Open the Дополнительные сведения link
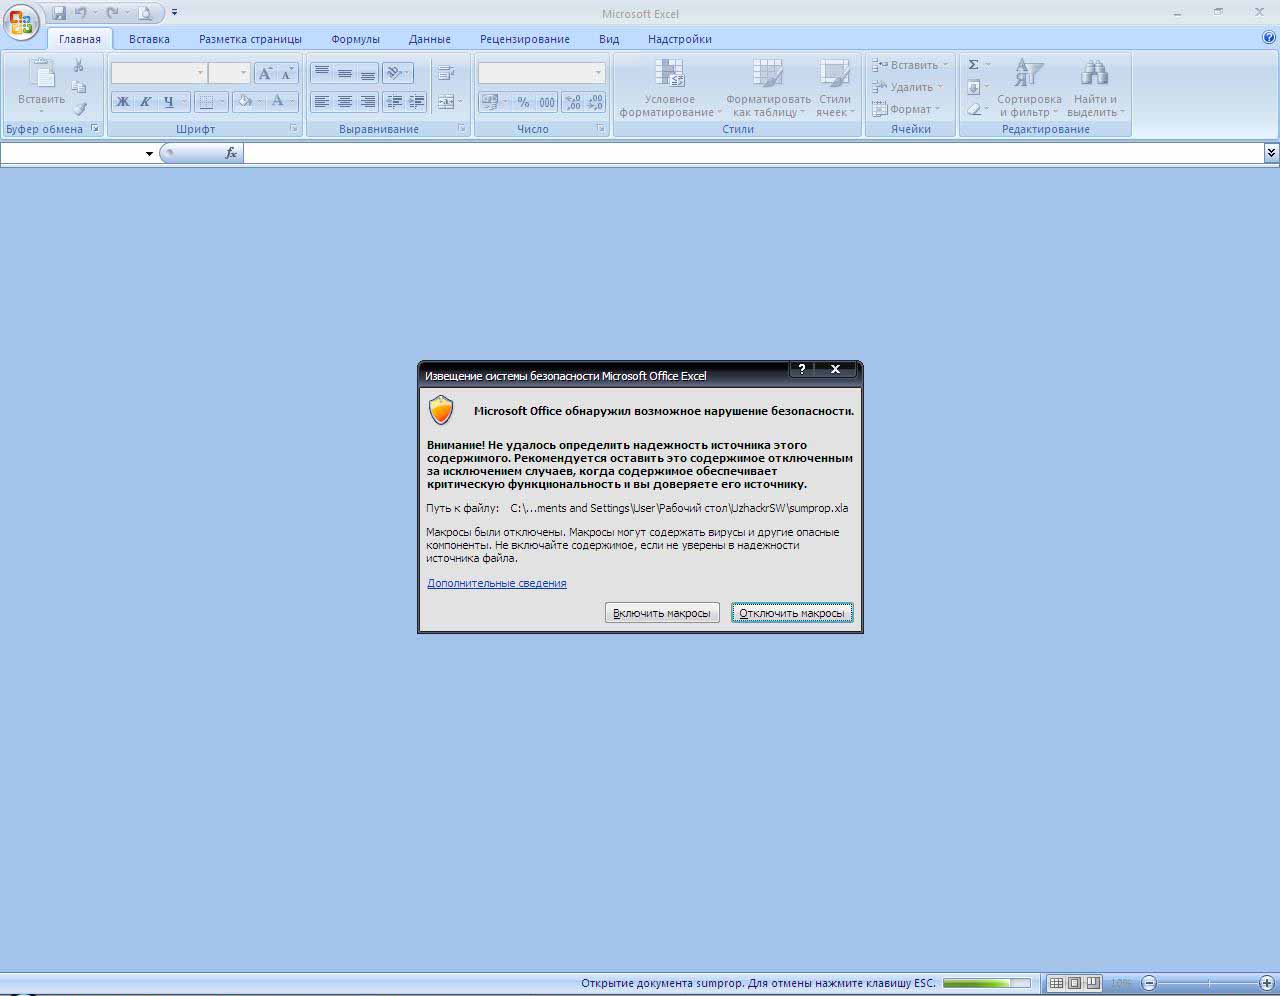Screen dimensions: 1280x996 pos(496,583)
